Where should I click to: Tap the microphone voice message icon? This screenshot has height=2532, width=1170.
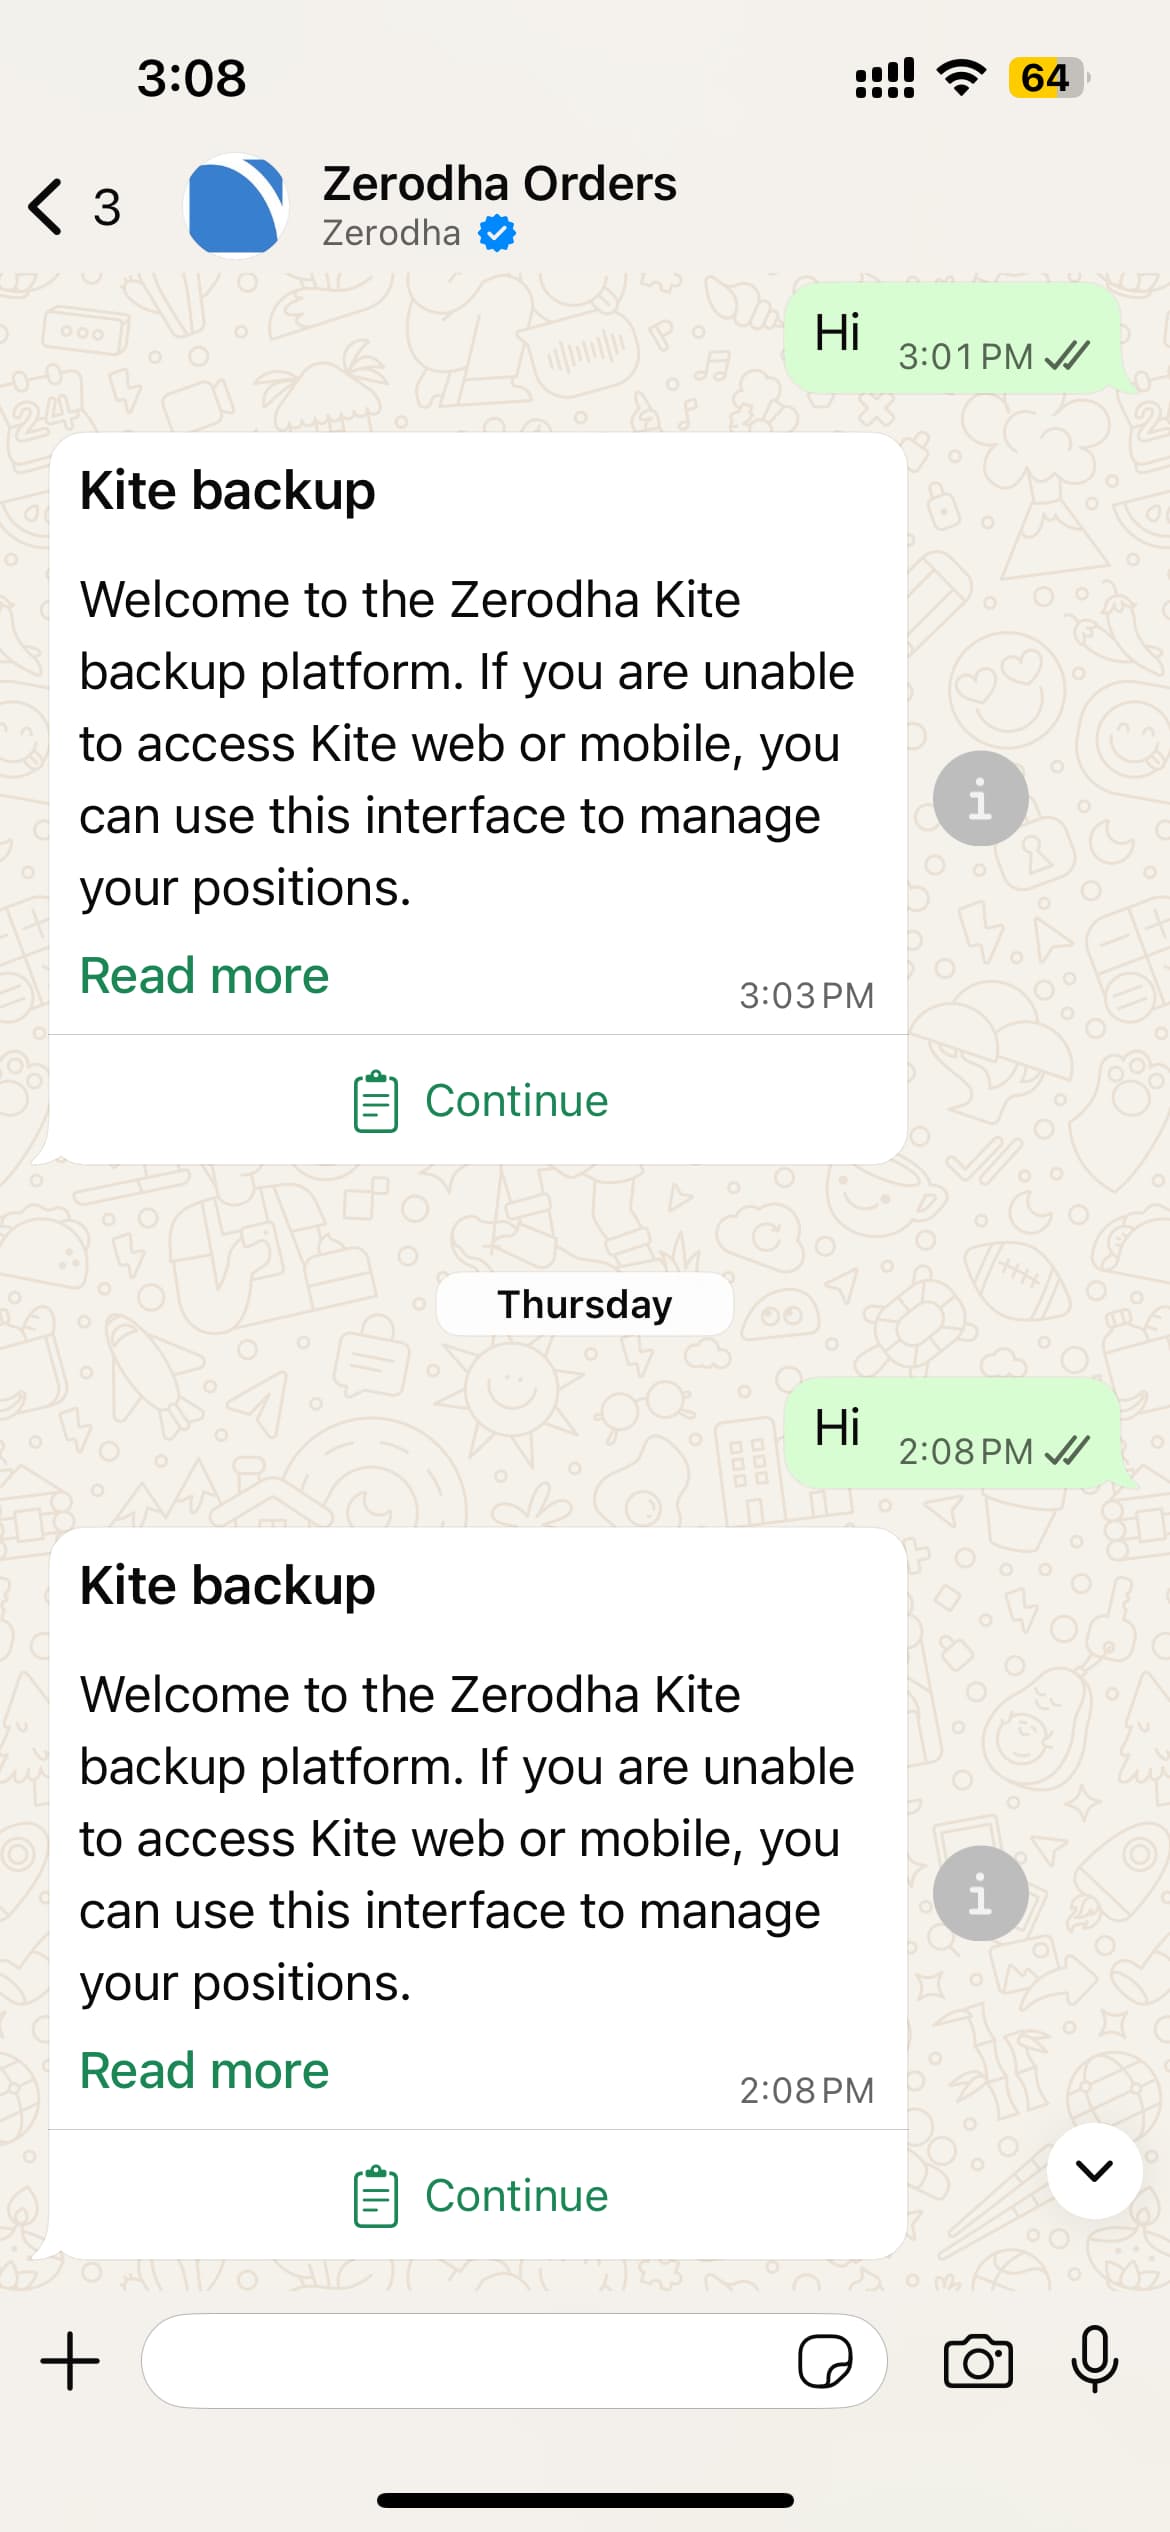(1094, 2359)
